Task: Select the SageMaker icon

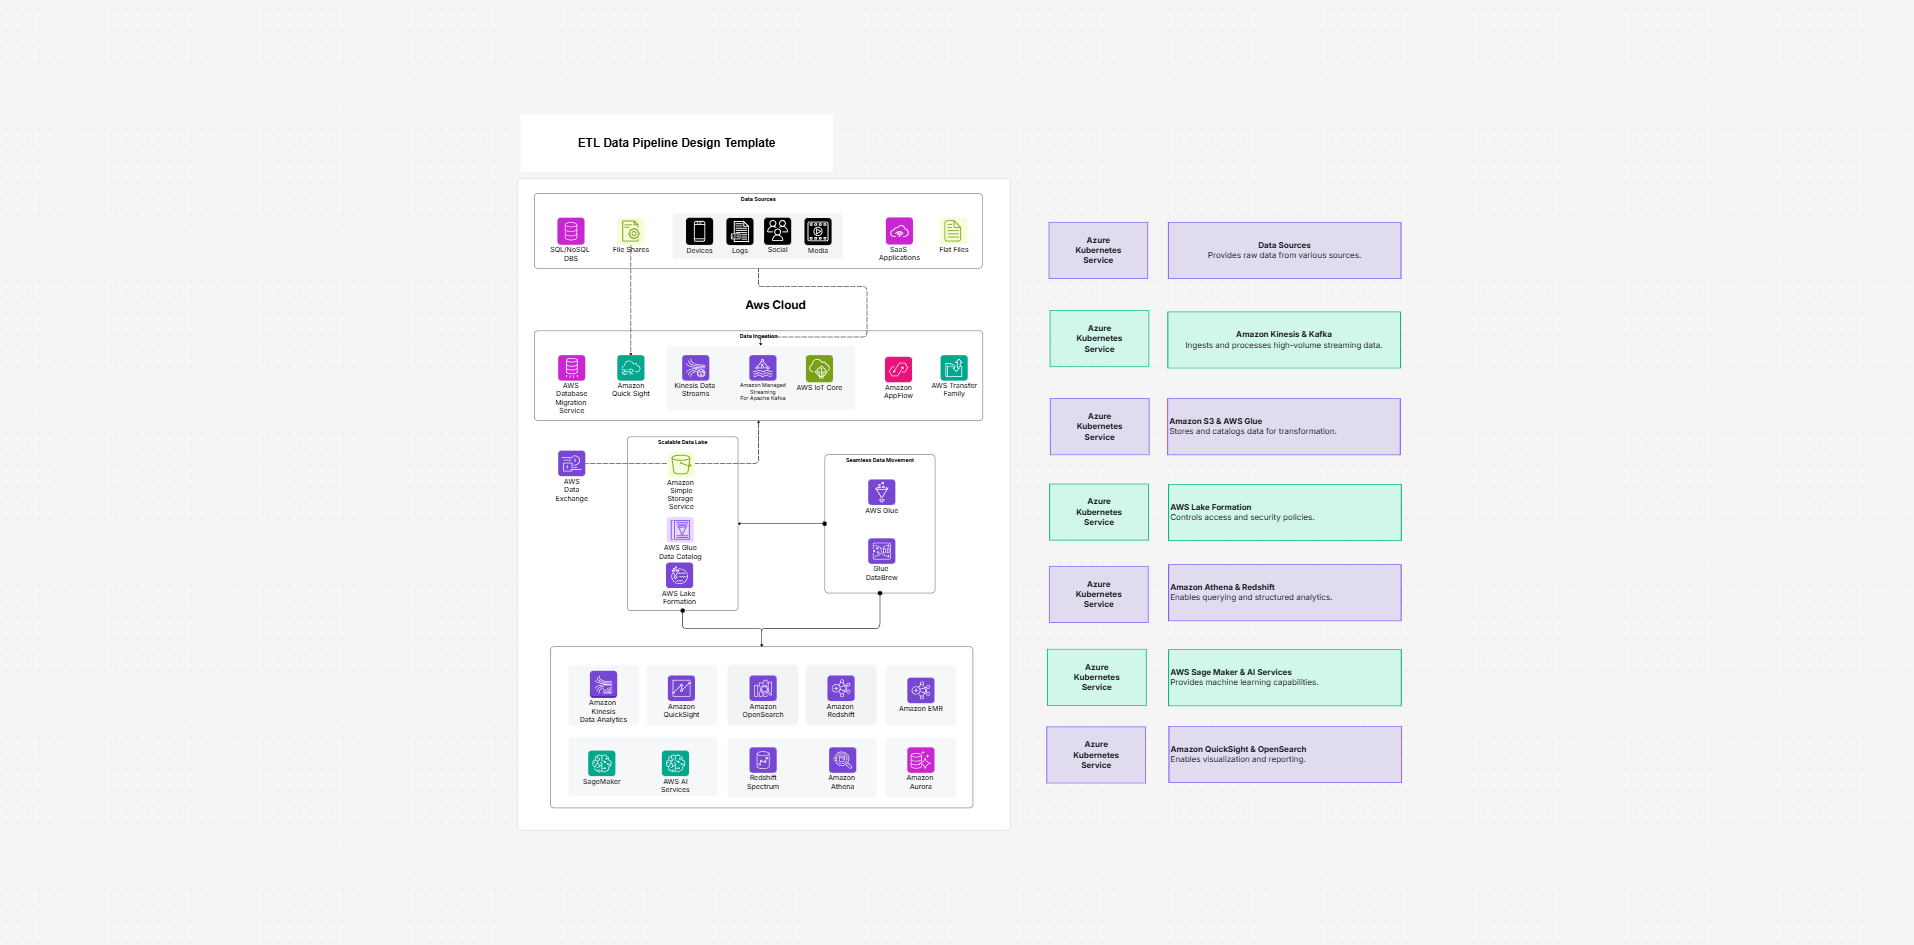Action: (x=602, y=763)
